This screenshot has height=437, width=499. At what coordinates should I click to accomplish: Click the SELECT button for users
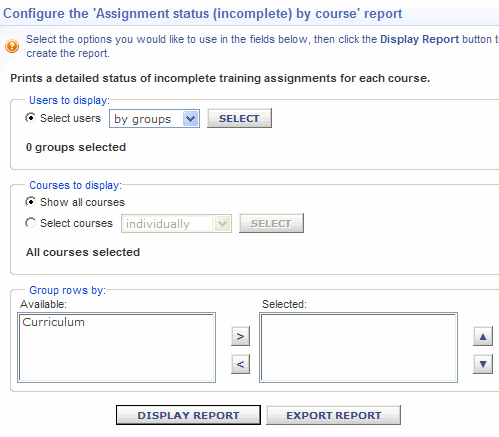click(239, 118)
